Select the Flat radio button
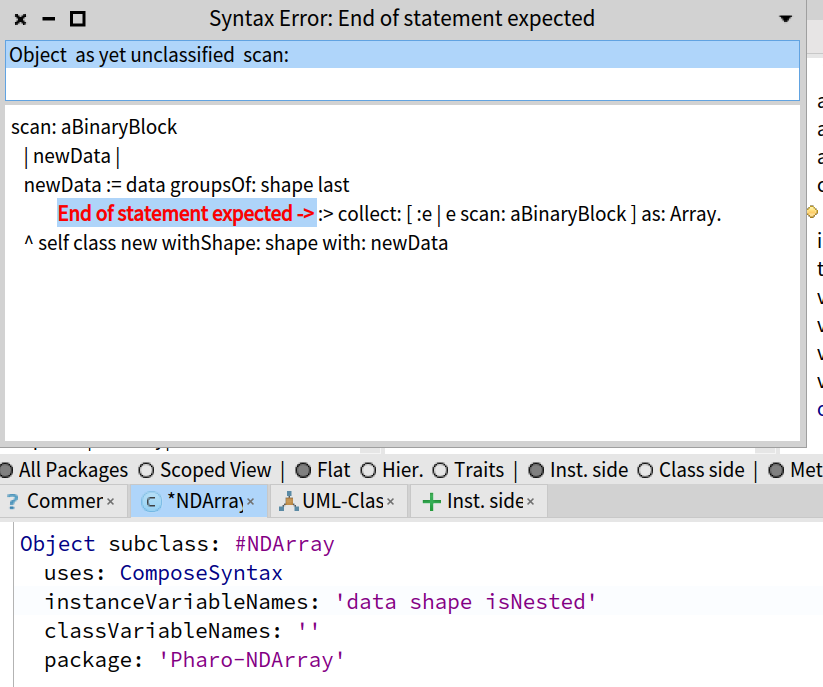Viewport: 823px width, 687px height. (303, 470)
